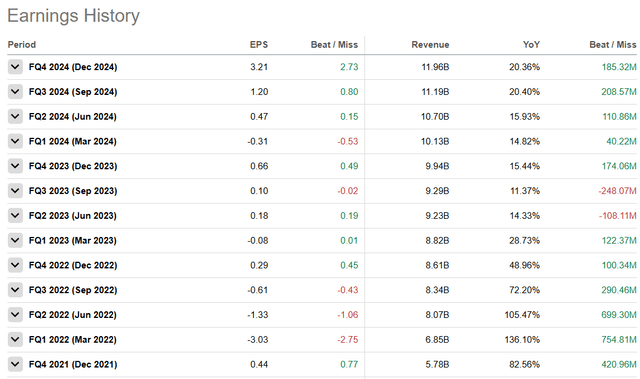Image resolution: width=640 pixels, height=379 pixels.
Task: Select the YoY column header
Action: (531, 45)
